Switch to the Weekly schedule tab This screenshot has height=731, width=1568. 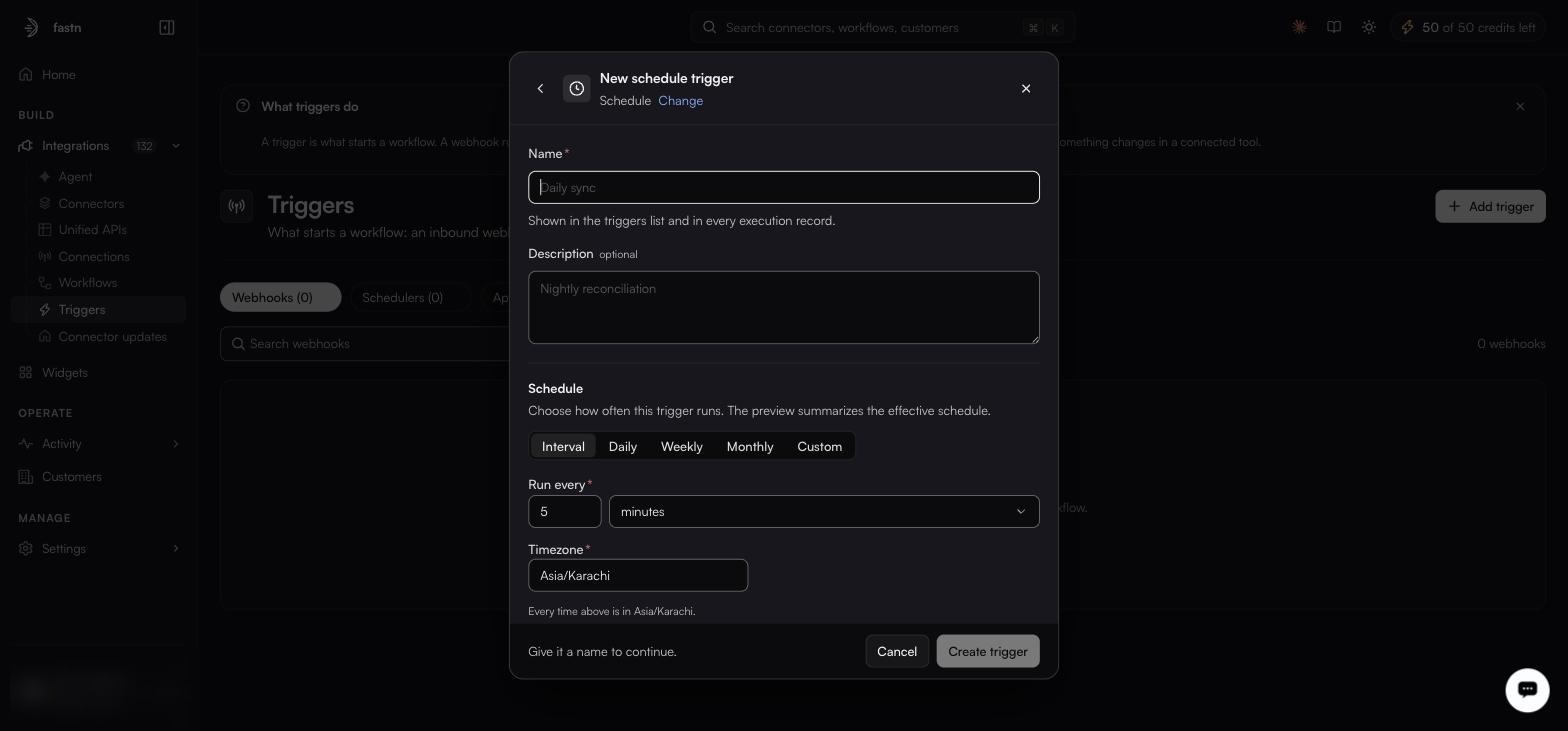(682, 446)
